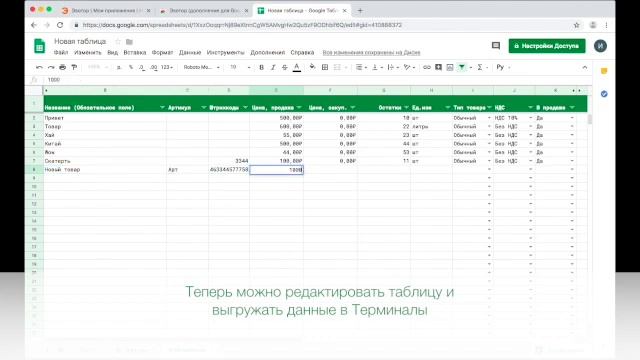Switch to the first Эвотор browser tab

pos(106,11)
